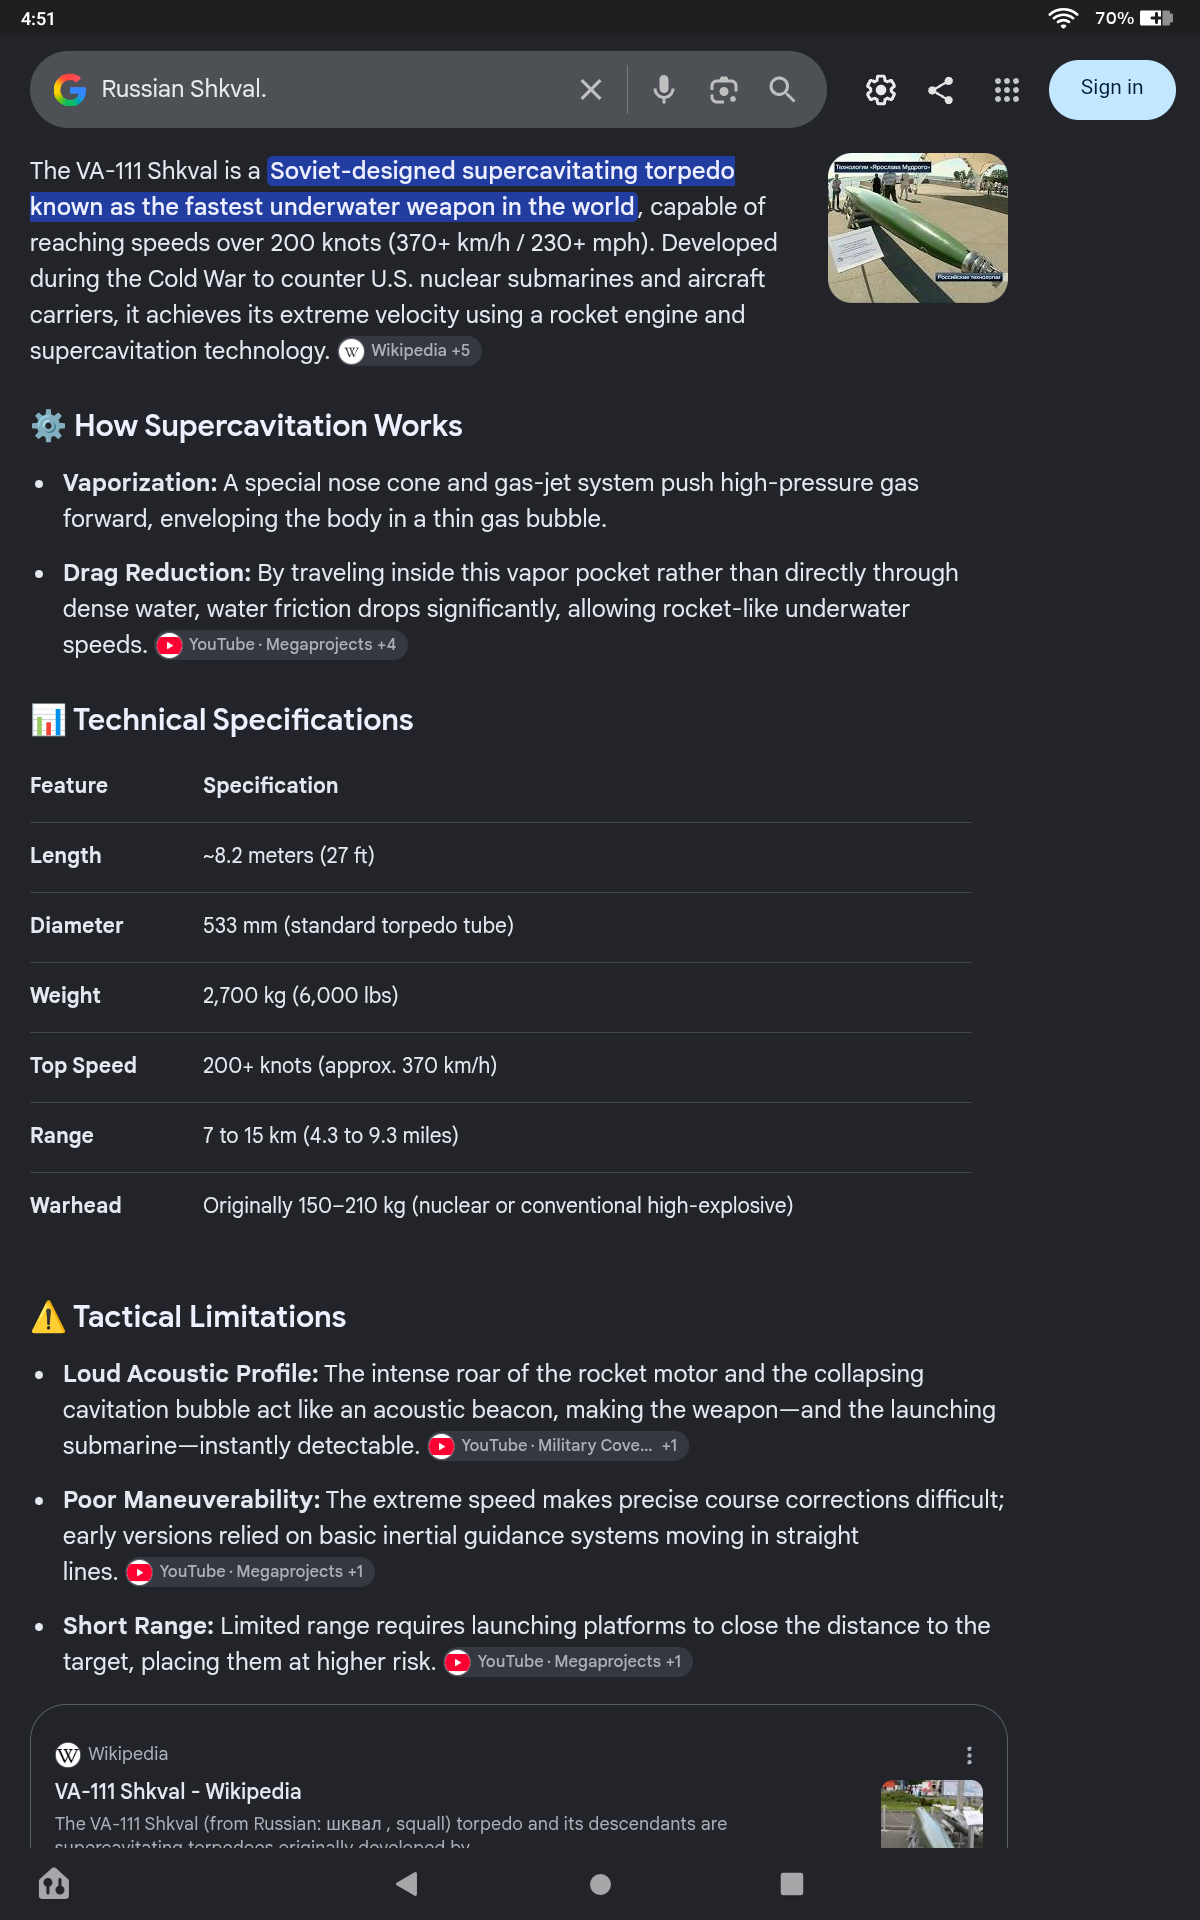Click in the Russian Shkval search field

click(x=330, y=90)
